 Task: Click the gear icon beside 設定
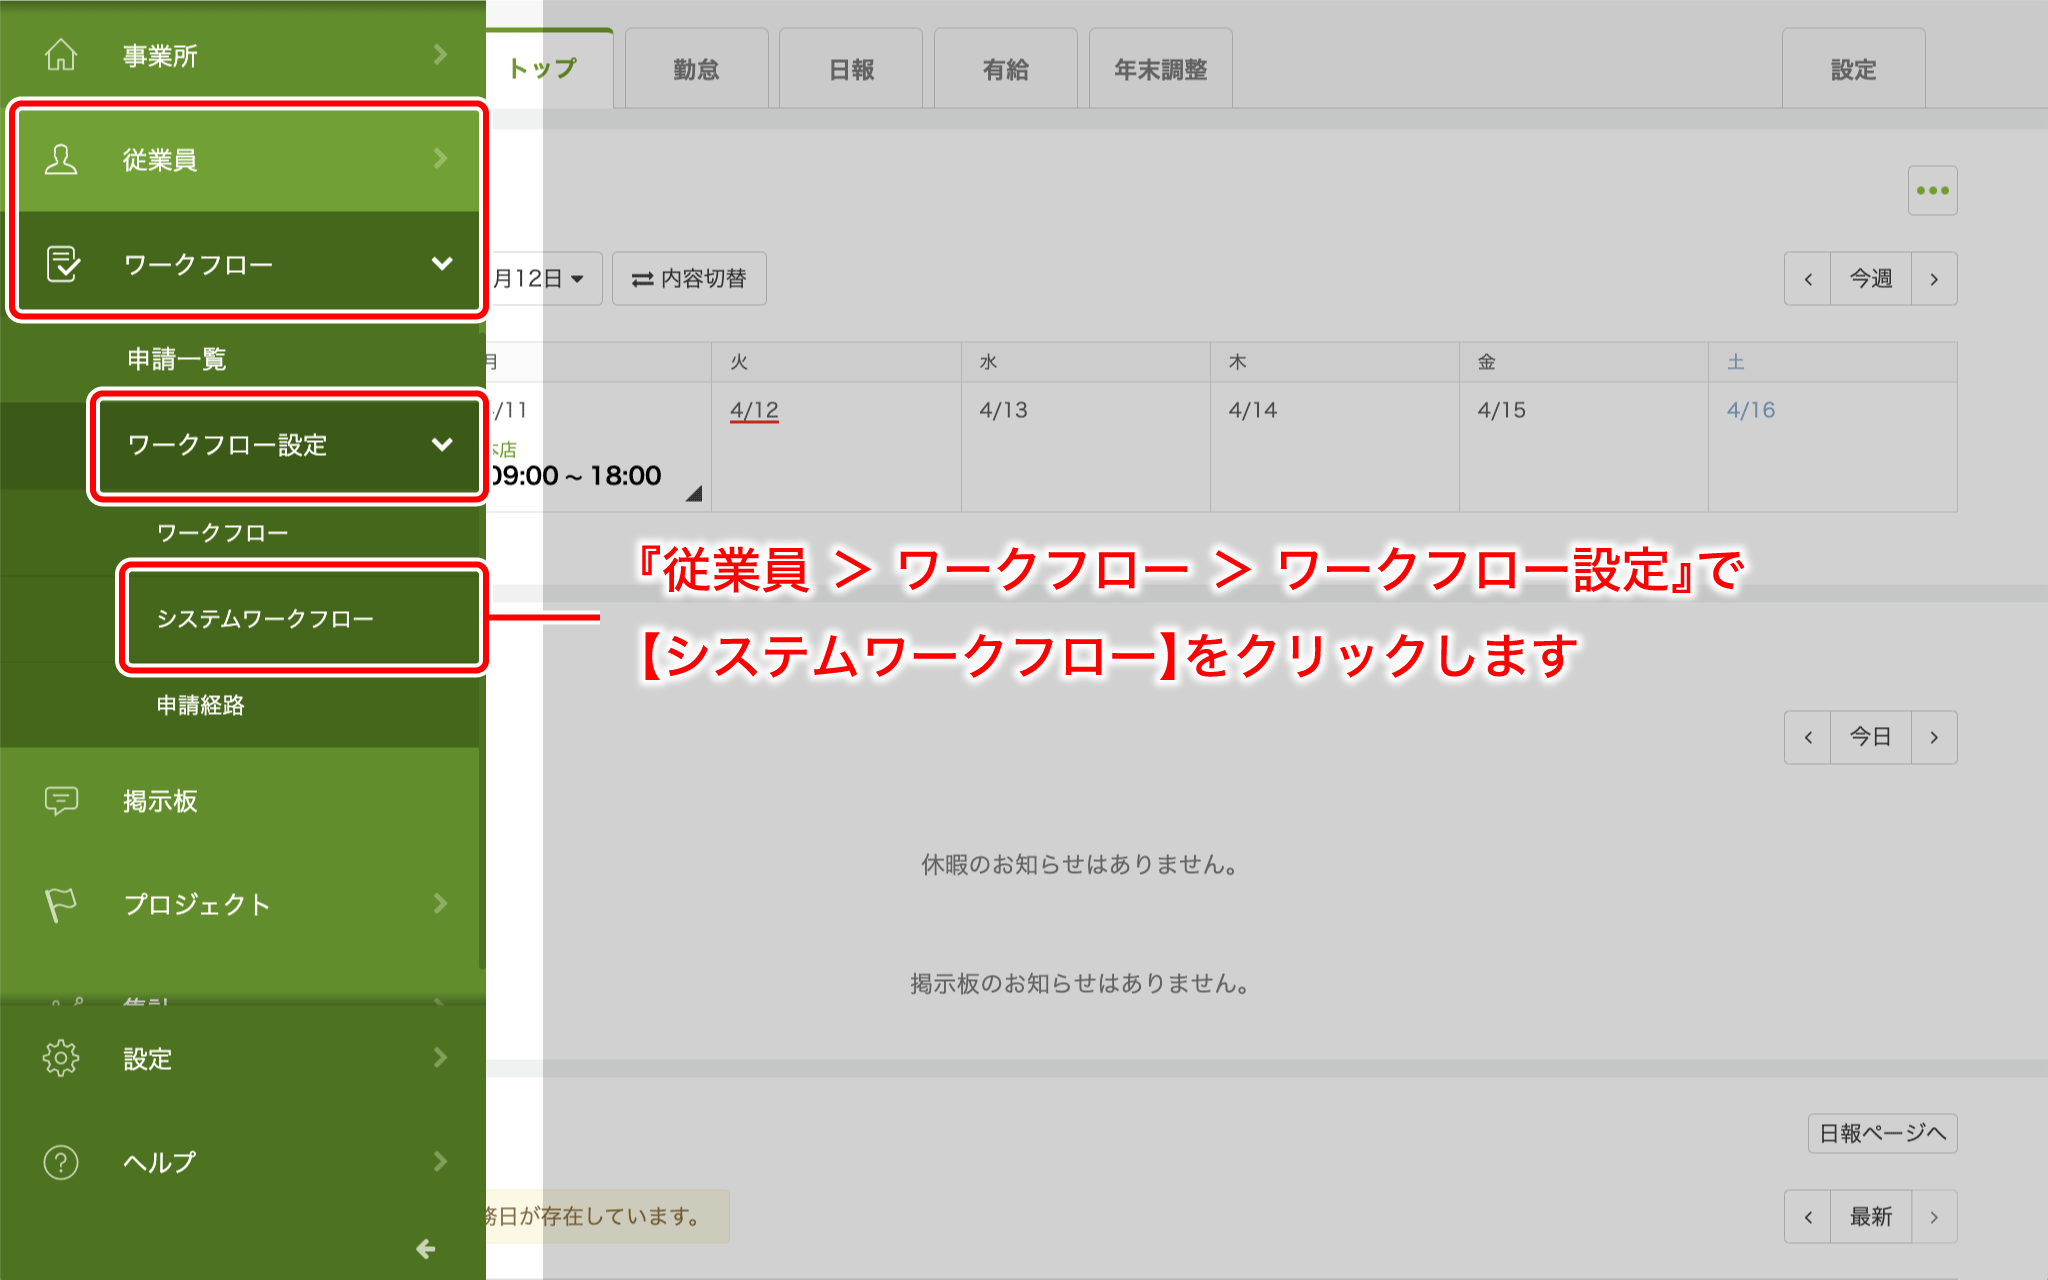(x=61, y=1058)
